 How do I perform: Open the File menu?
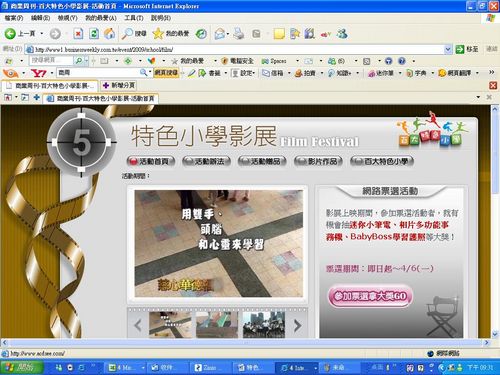point(13,18)
